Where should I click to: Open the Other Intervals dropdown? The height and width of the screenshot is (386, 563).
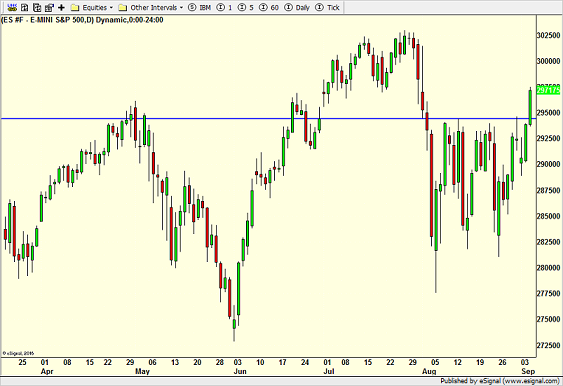point(151,8)
